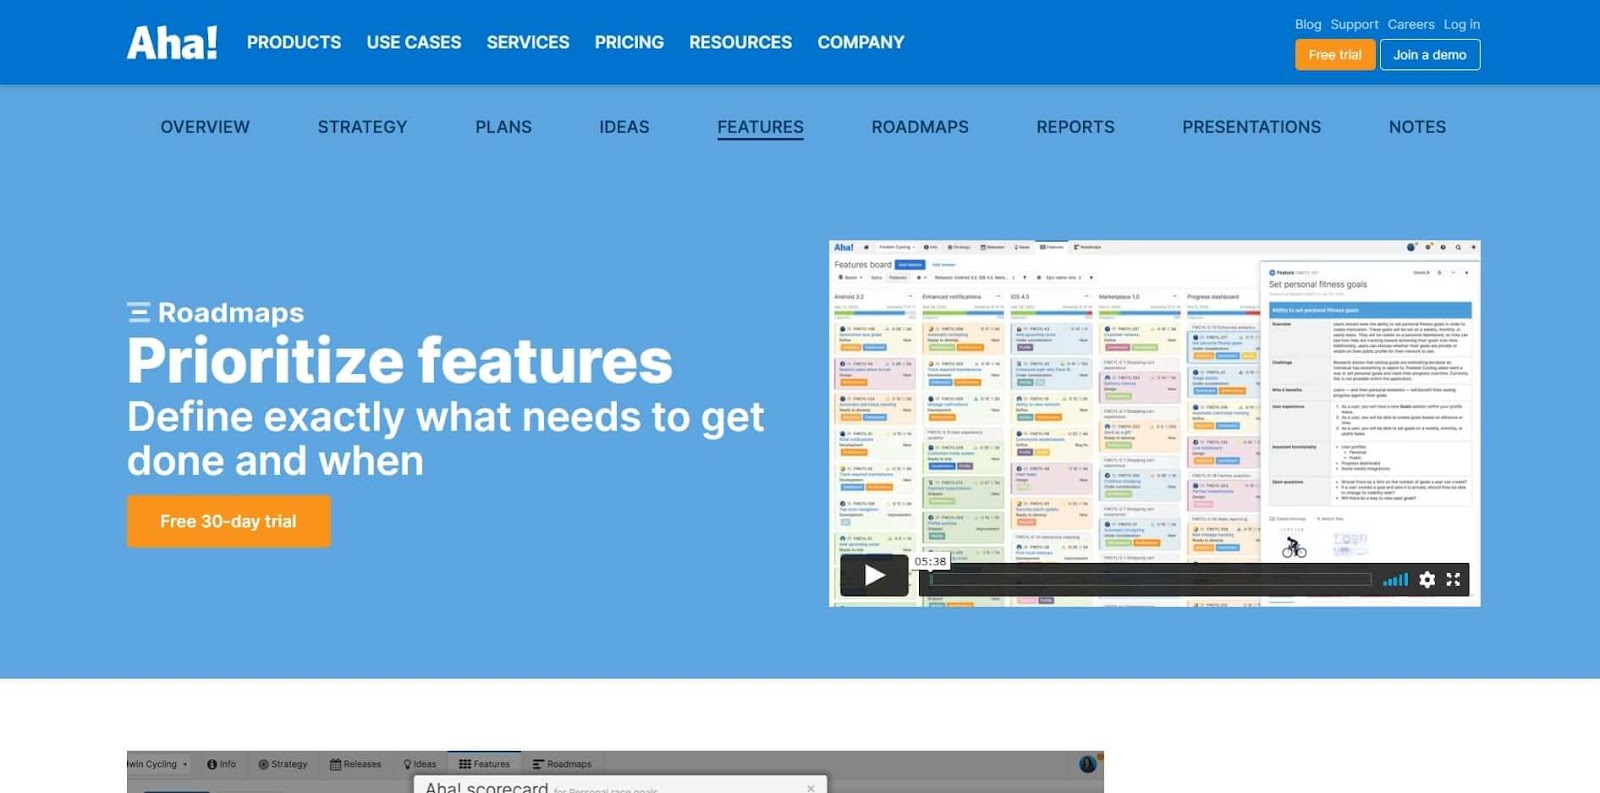Switch to the ROADMAPS tab
Viewport: 1600px width, 793px height.
pos(920,127)
